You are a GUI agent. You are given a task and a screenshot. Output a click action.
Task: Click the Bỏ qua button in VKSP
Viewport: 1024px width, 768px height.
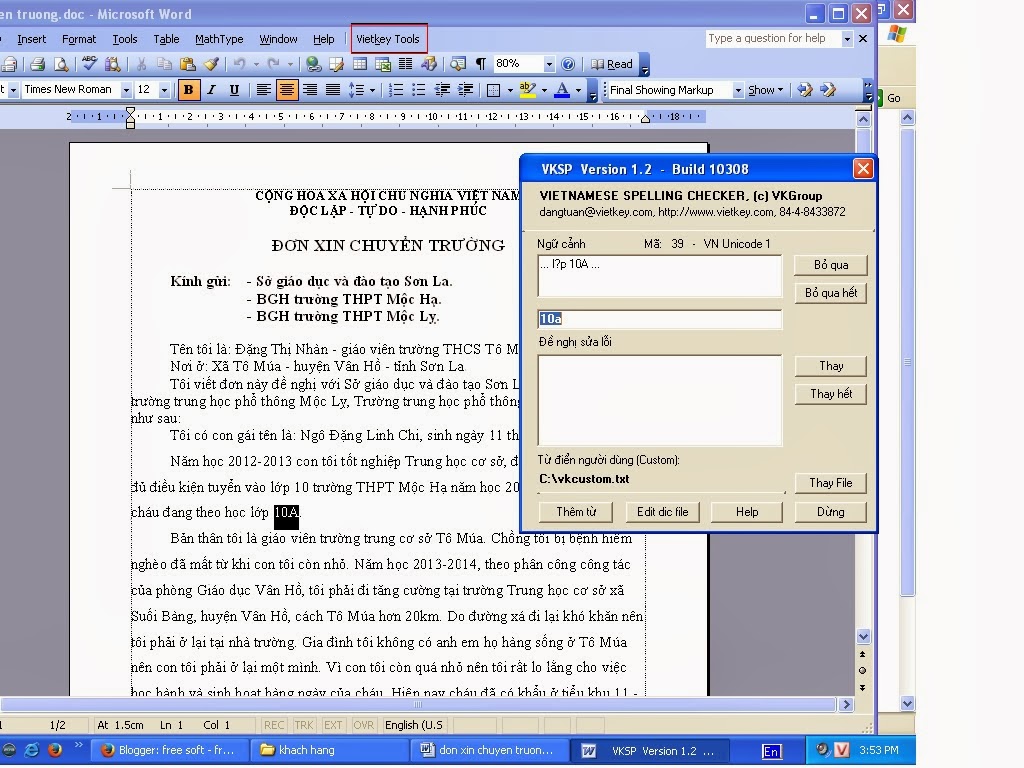(831, 264)
